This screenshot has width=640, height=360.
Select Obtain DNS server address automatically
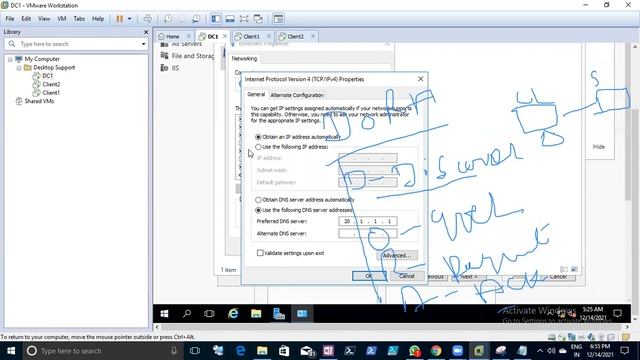pos(258,200)
